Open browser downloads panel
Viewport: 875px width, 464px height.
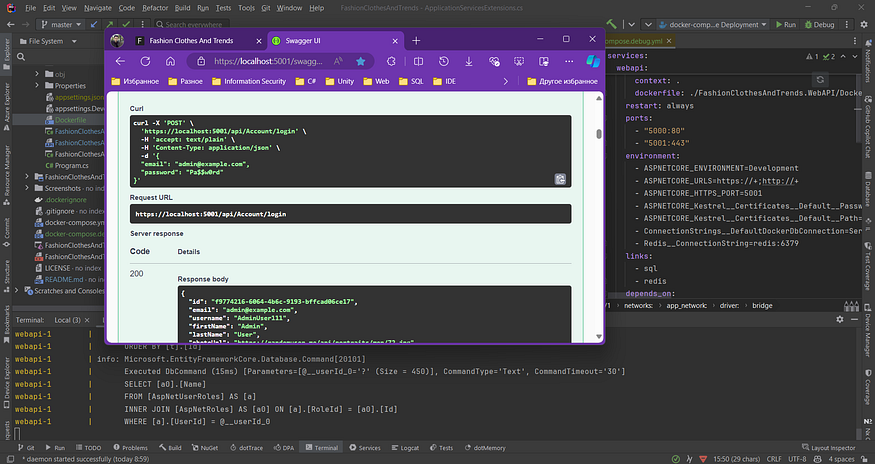(469, 61)
